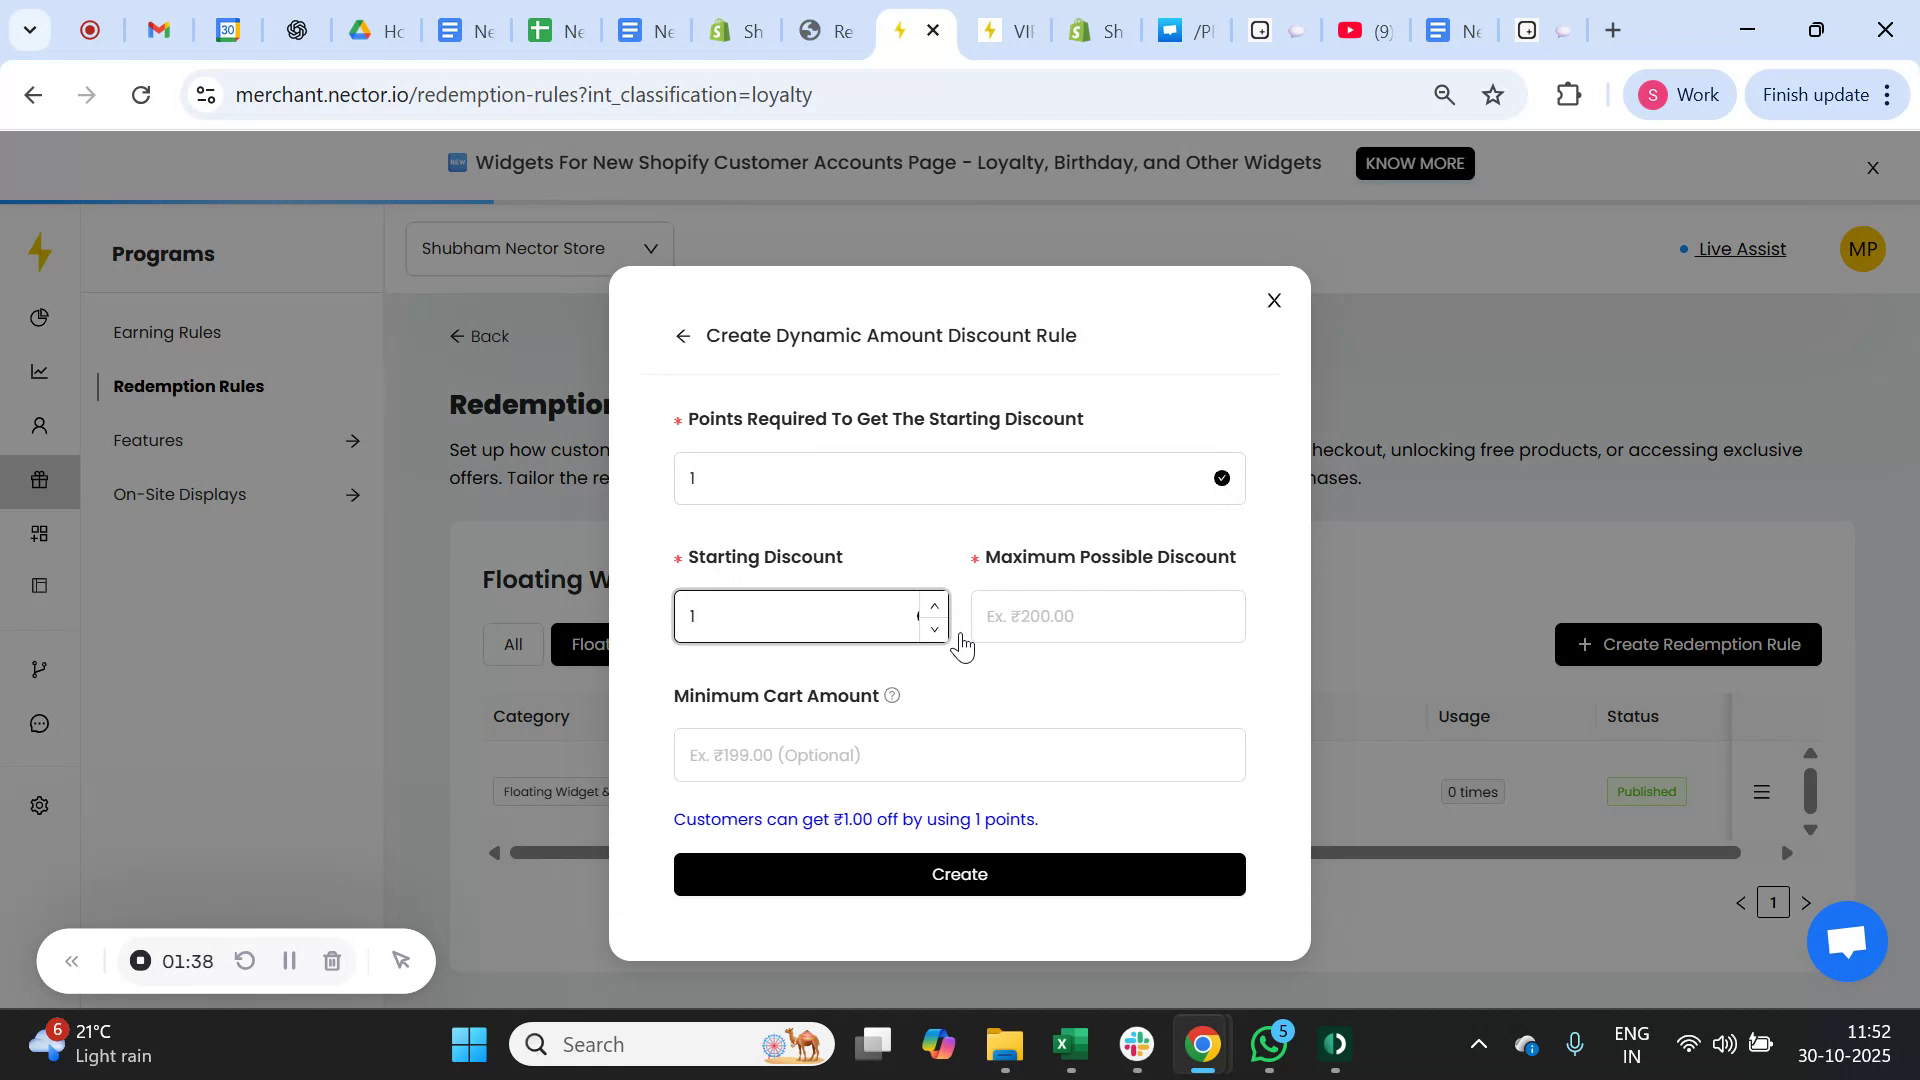Open the live chat bubble widget
The image size is (1920, 1080).
(x=1845, y=941)
